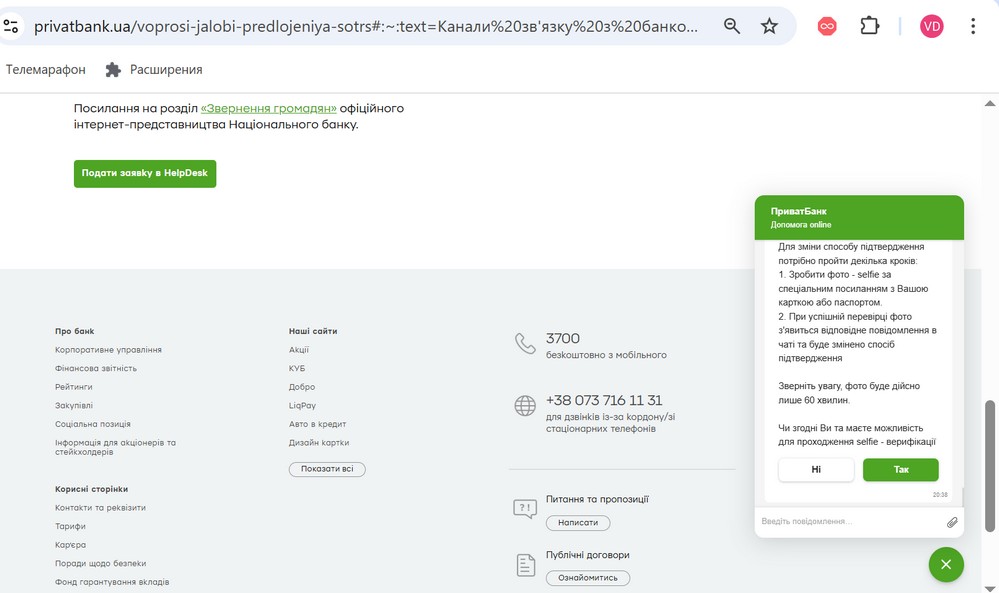
Task: Open the «Звернення громадян» link
Action: tap(269, 108)
